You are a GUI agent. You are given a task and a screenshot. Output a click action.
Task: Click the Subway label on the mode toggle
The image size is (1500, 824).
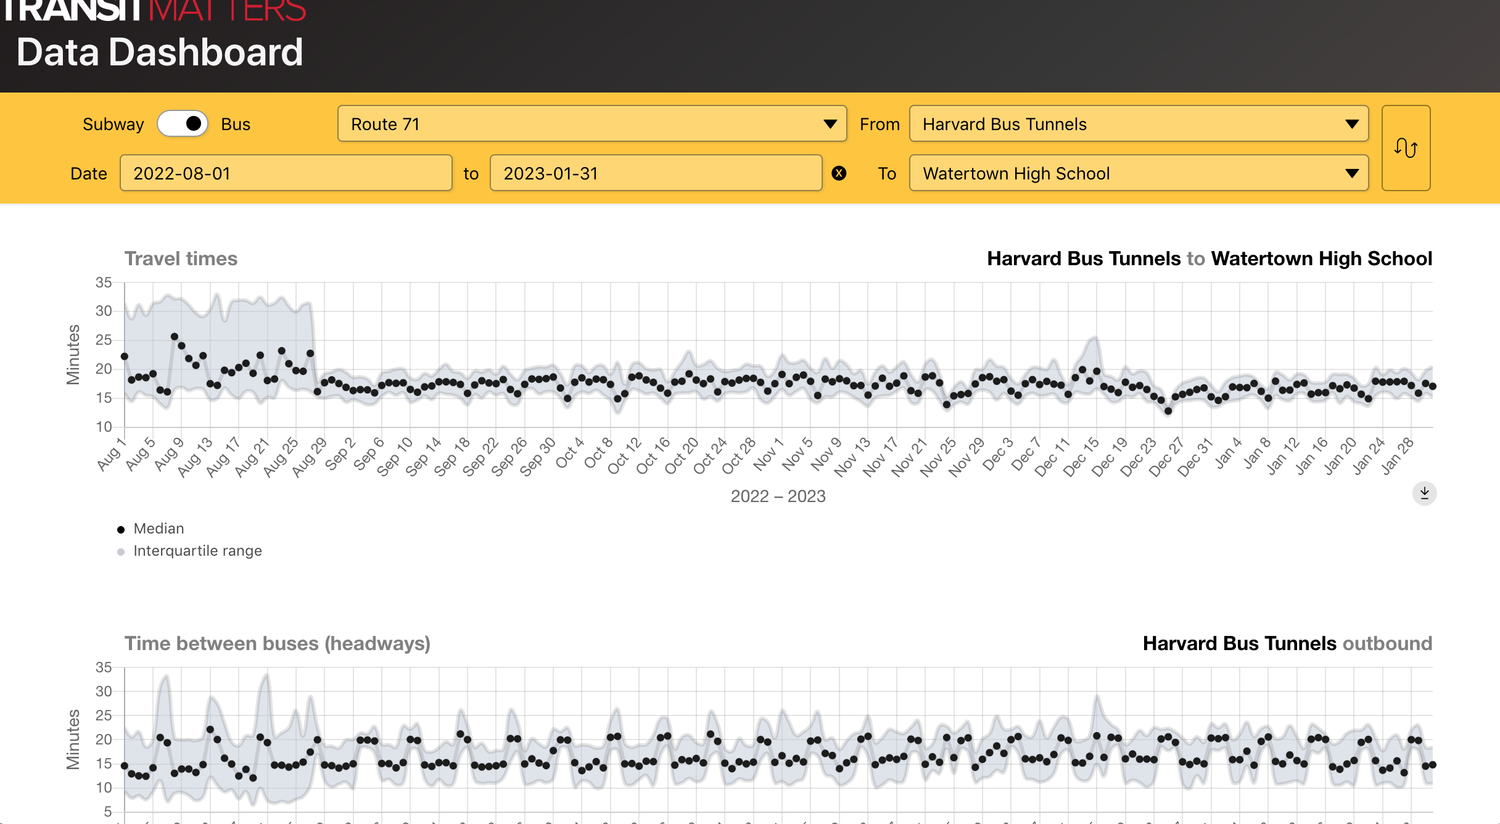[x=113, y=123]
